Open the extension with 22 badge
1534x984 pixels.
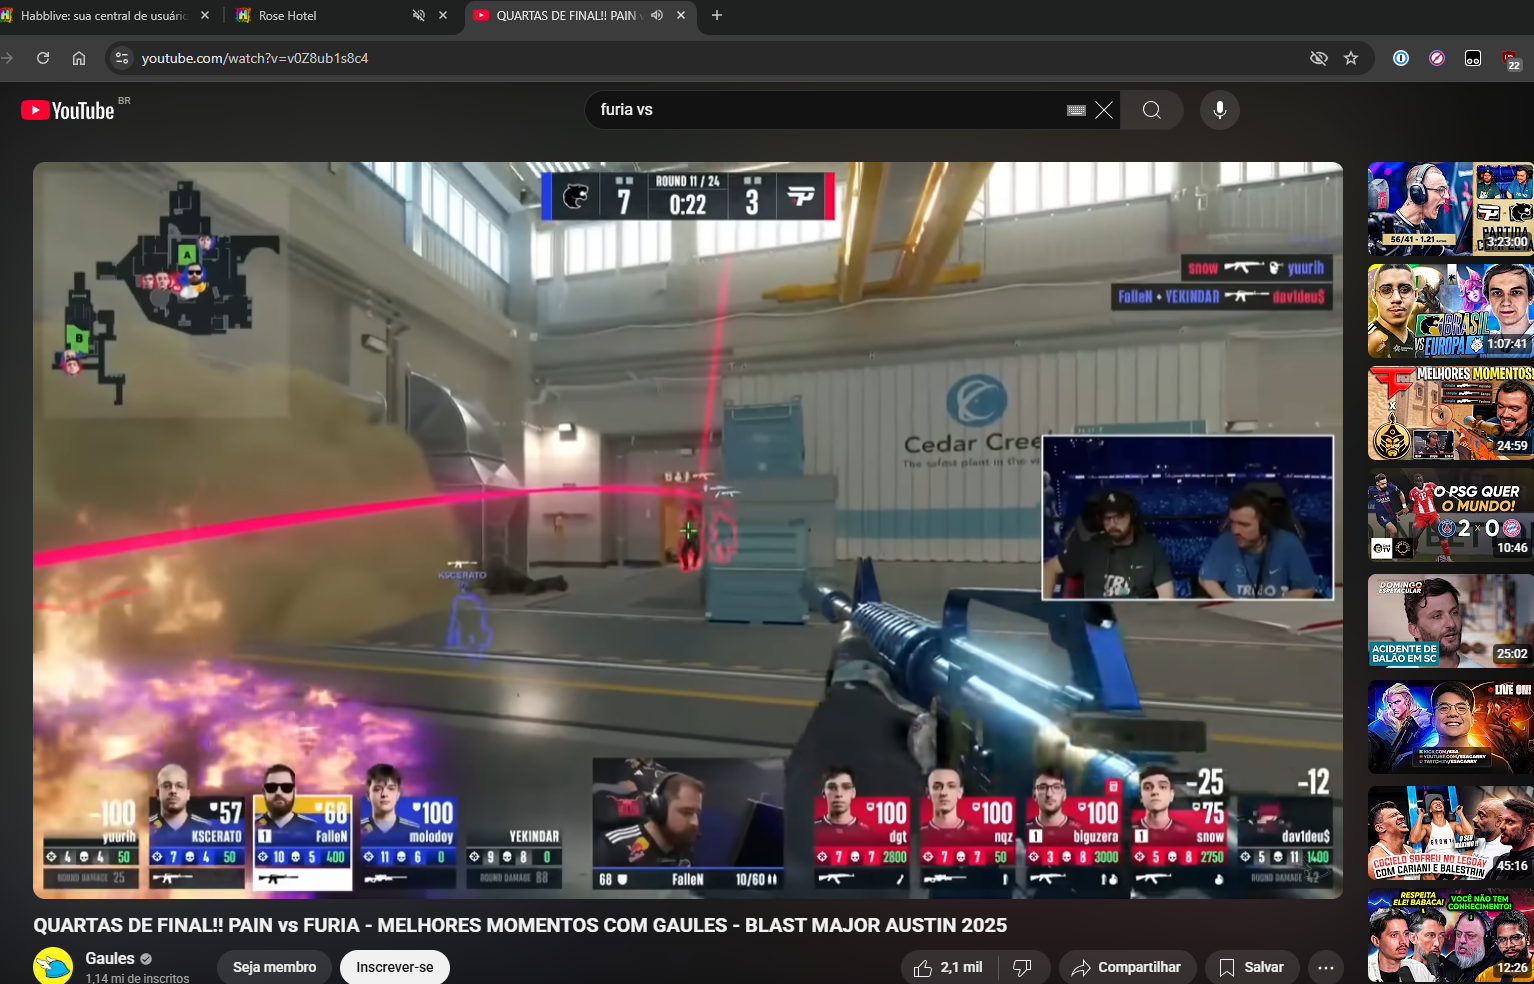[1510, 60]
